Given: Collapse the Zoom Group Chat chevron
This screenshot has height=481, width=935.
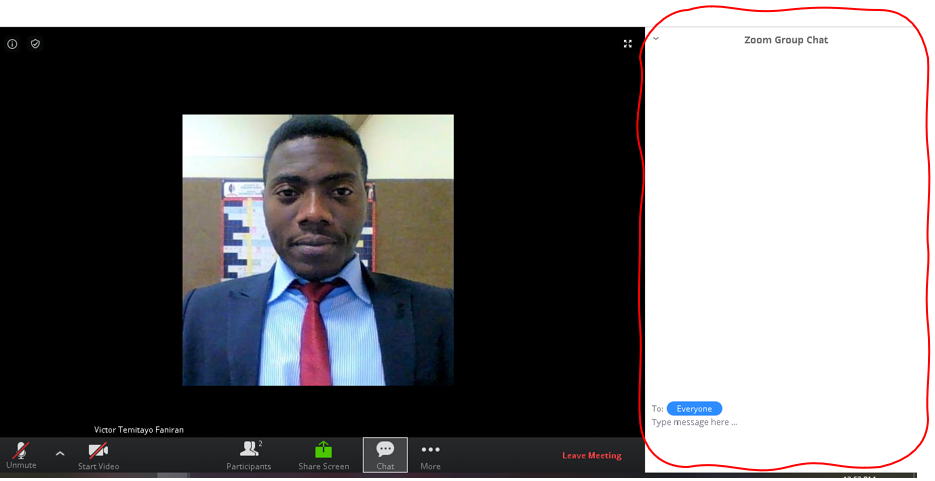Looking at the screenshot, I should click(656, 39).
